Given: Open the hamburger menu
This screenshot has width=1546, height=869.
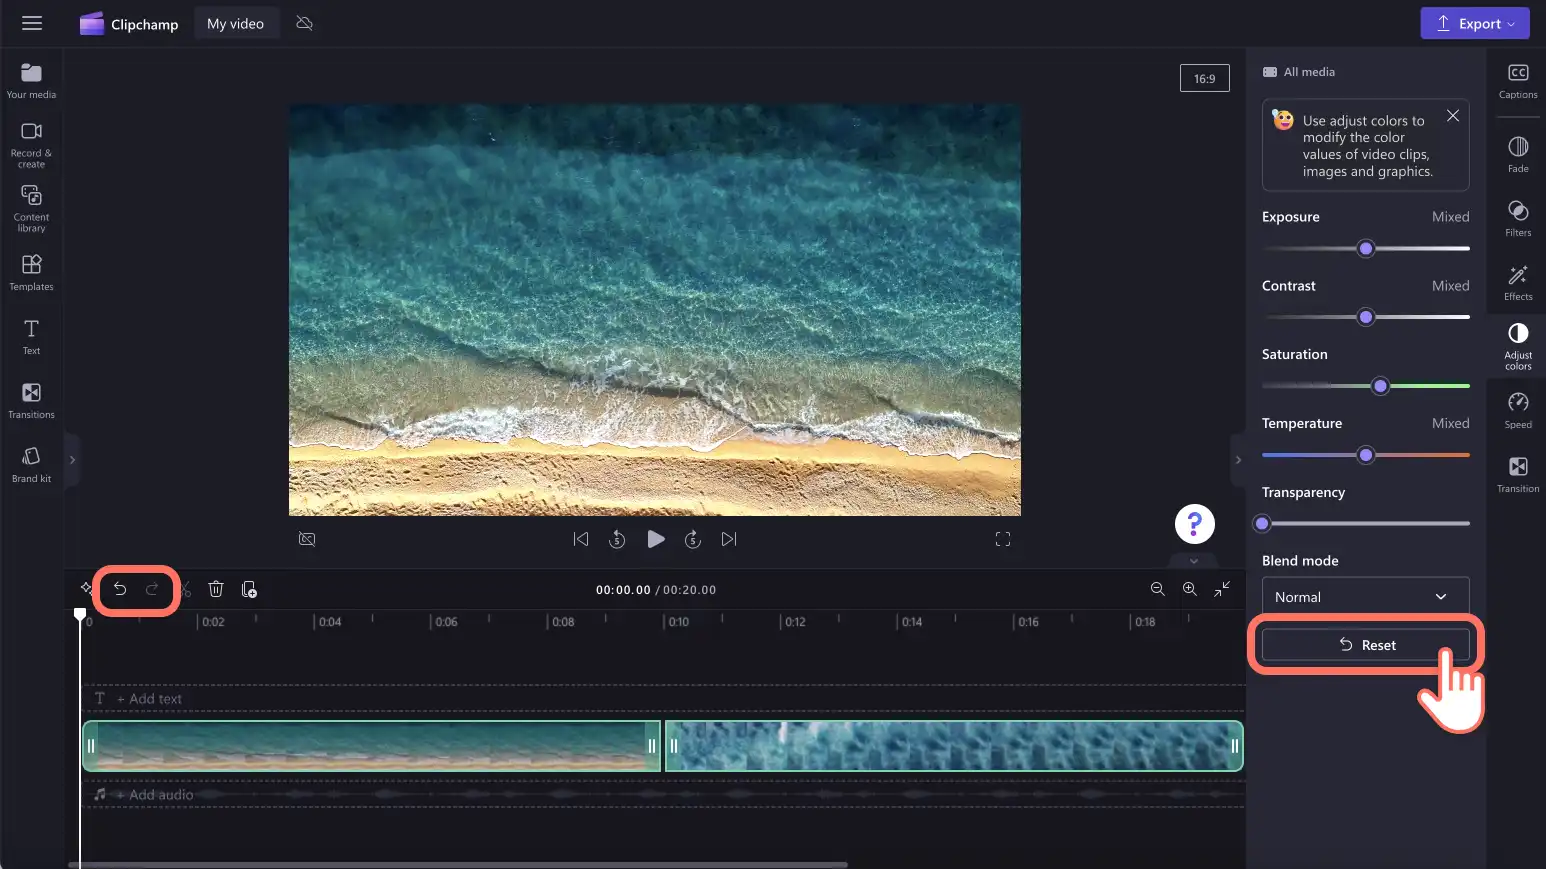Looking at the screenshot, I should [32, 23].
